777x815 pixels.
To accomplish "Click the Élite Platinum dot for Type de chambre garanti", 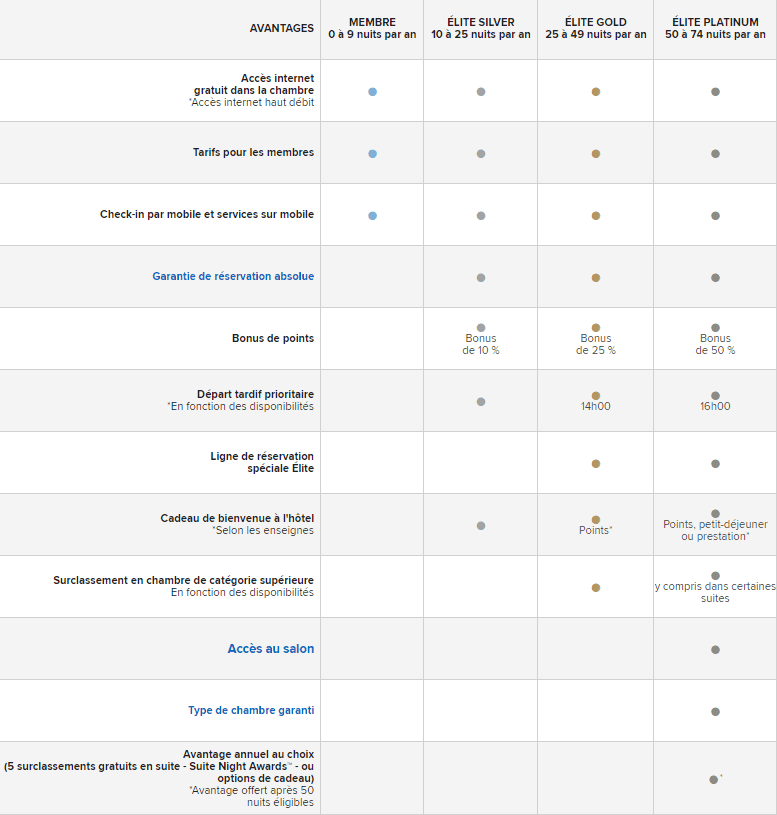I will coord(715,712).
